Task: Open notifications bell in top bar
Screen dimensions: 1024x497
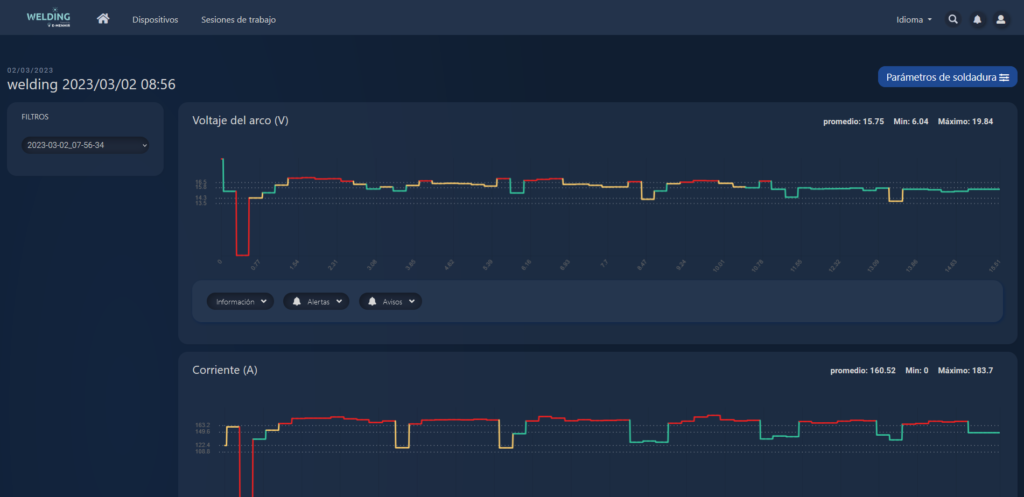Action: click(977, 19)
